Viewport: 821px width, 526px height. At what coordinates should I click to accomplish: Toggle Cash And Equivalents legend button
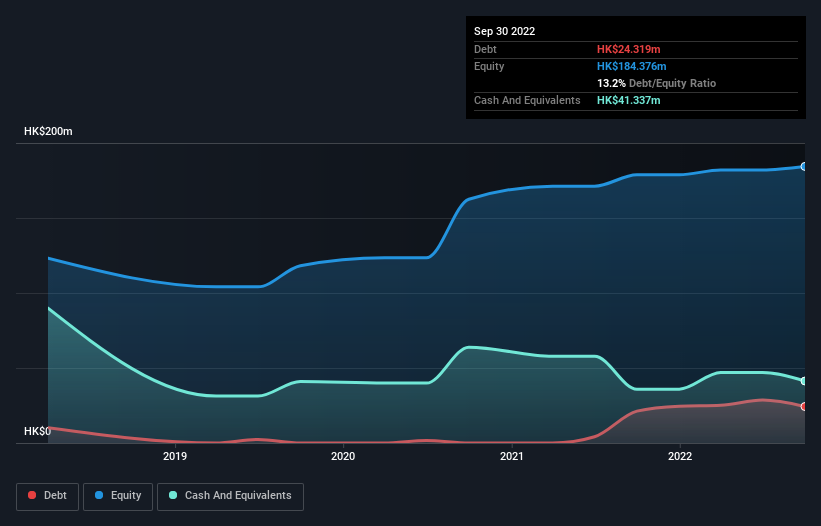[x=230, y=496]
